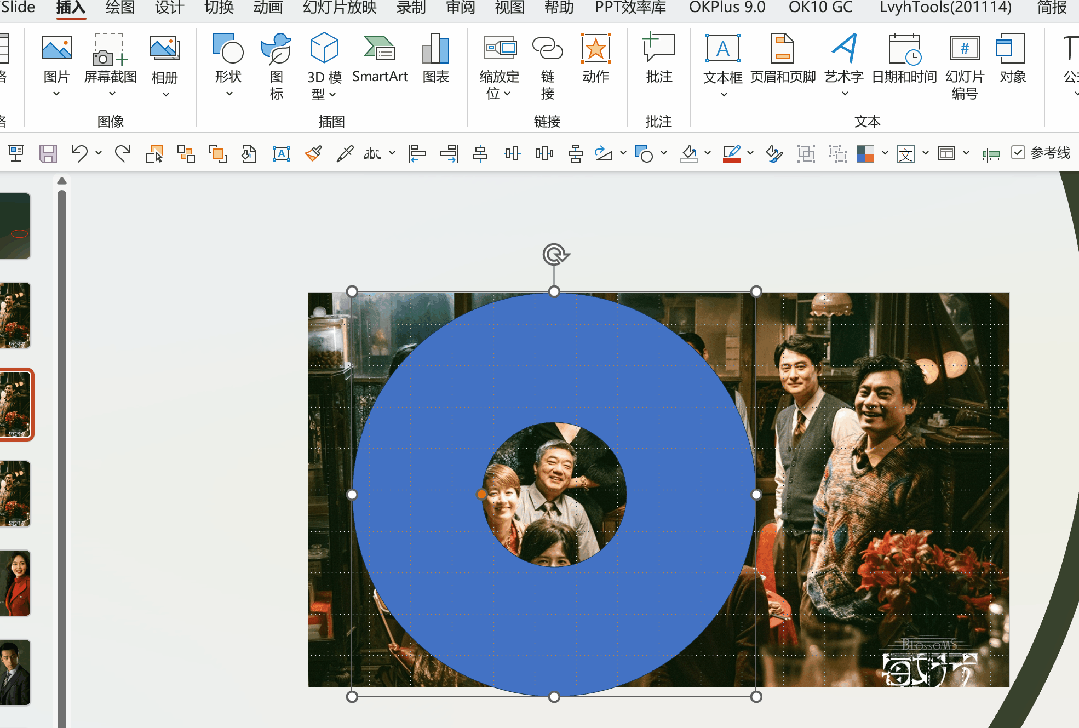Redo the last action

pos(122,153)
